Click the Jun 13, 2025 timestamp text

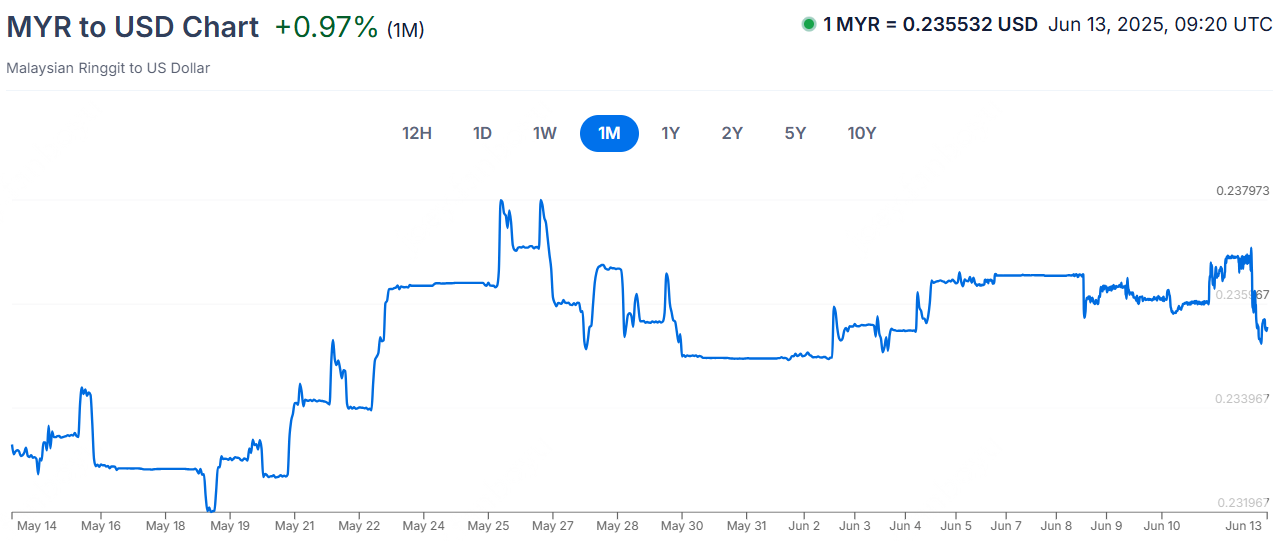1160,25
